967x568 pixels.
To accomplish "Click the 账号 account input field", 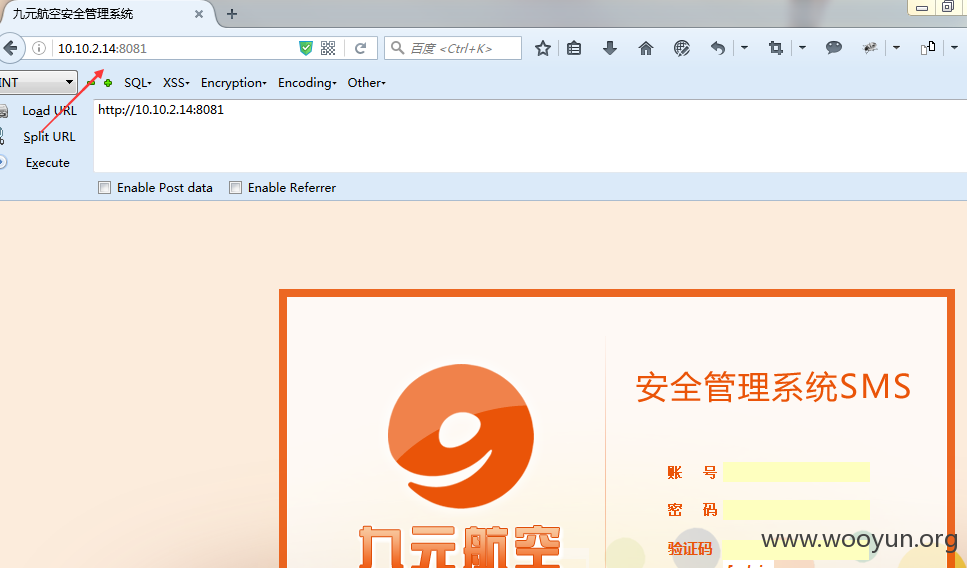I will coord(796,472).
